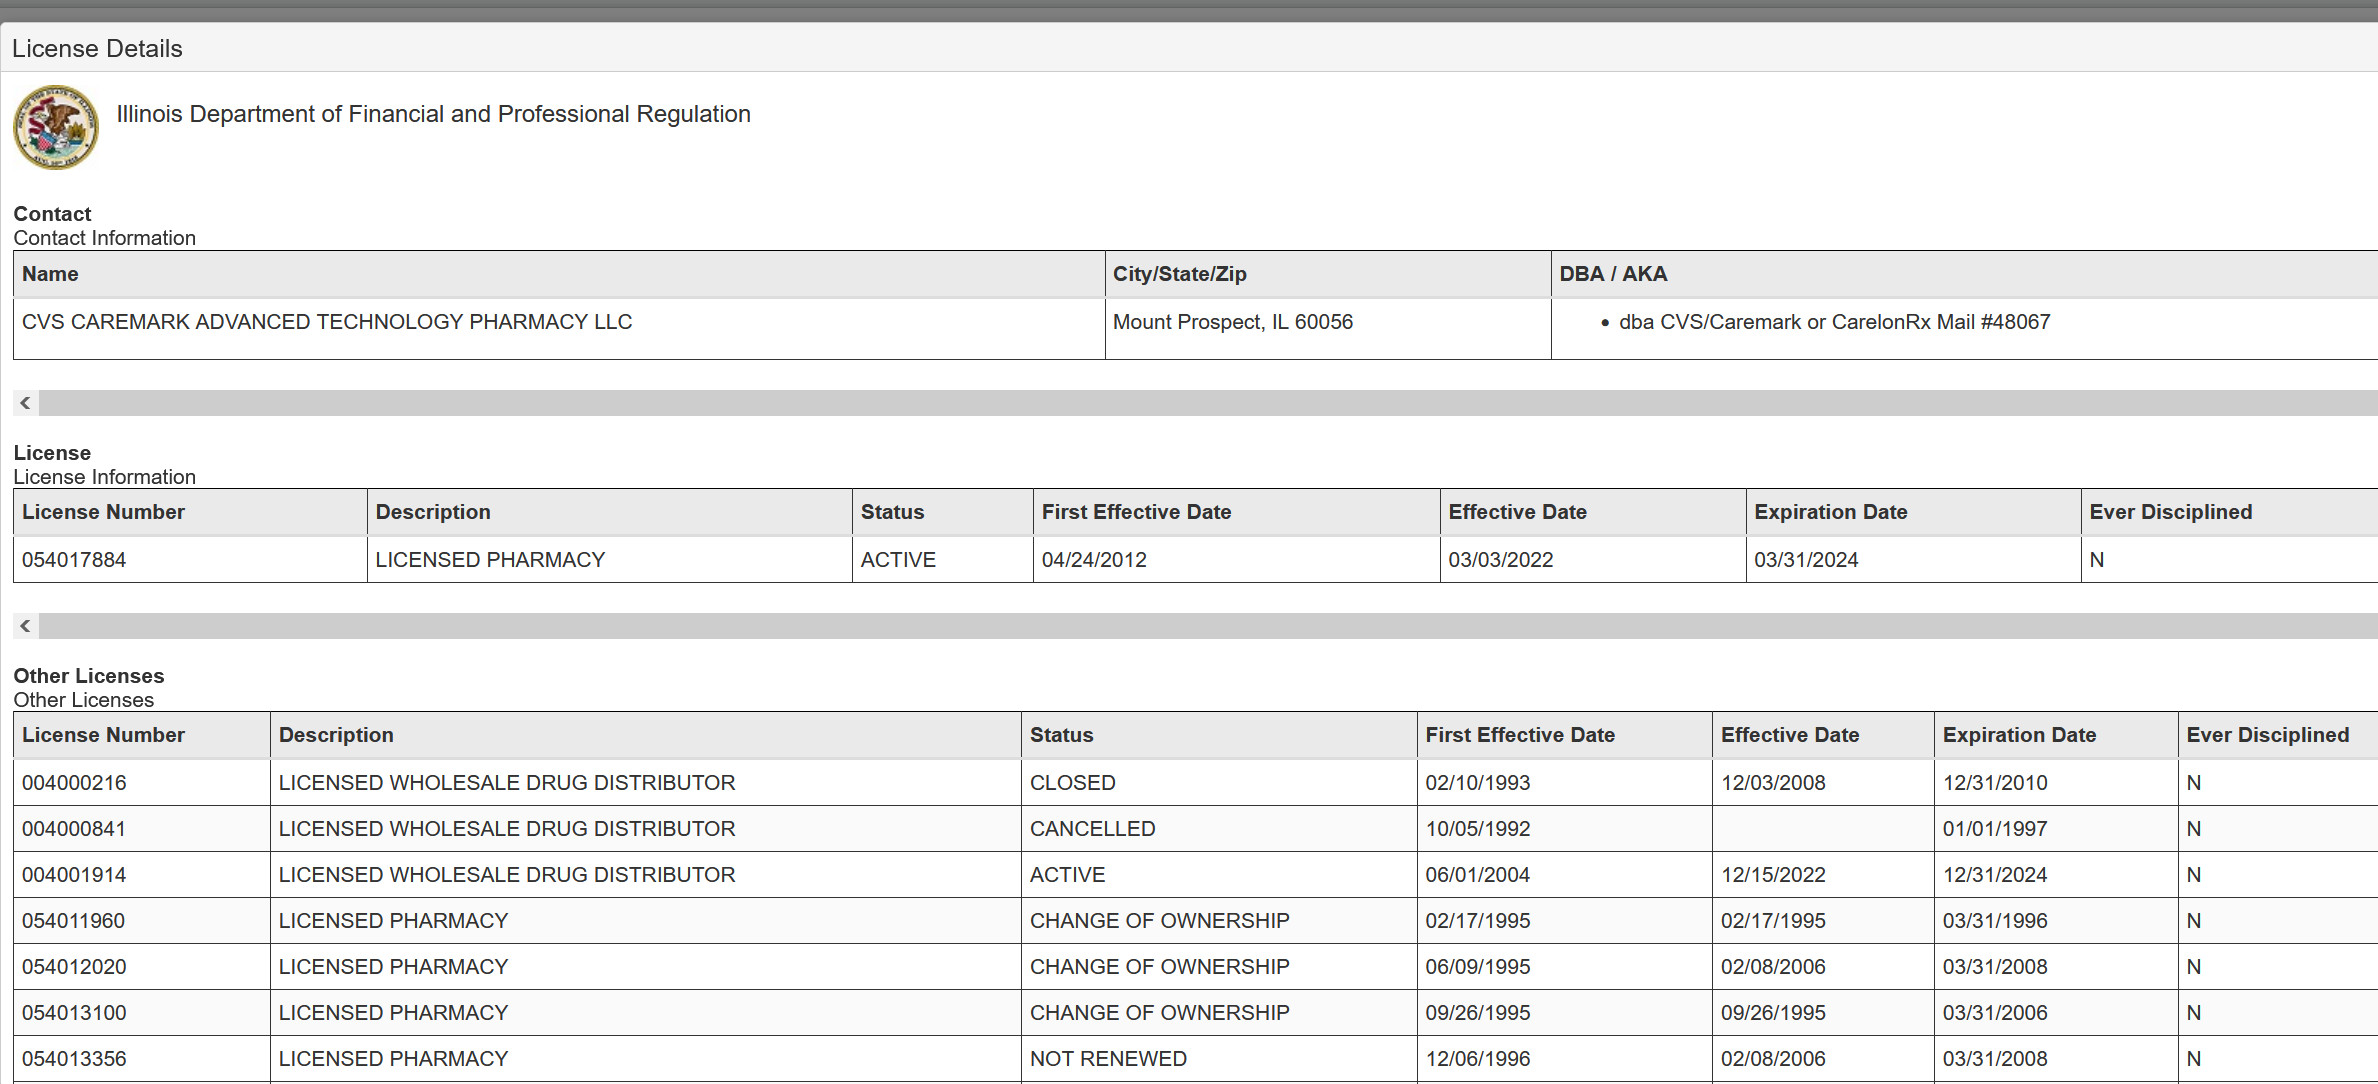The width and height of the screenshot is (2378, 1084).
Task: Click first effective date 02/10/1993
Action: [1478, 783]
